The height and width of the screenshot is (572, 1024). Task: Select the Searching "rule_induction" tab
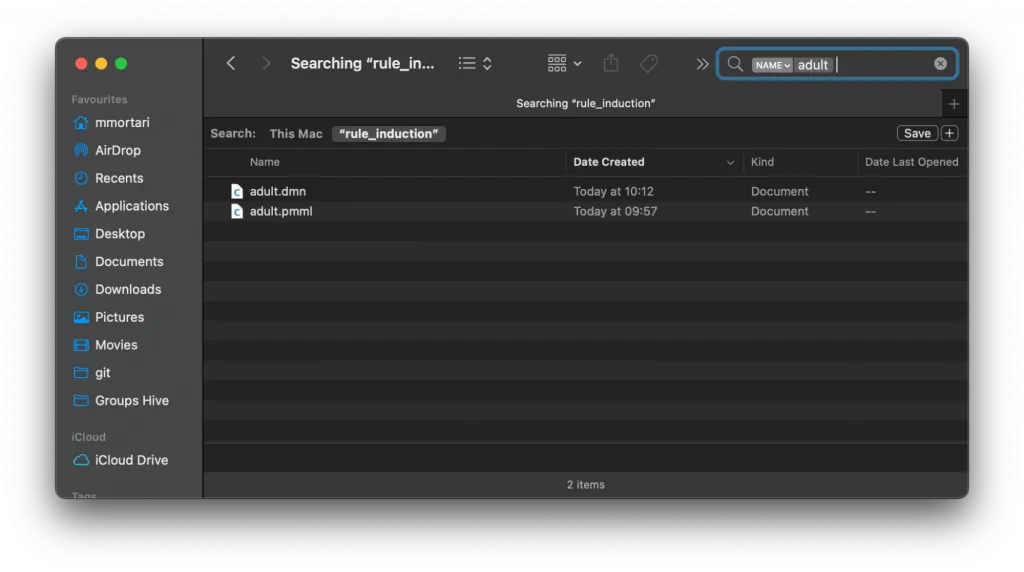pos(585,103)
